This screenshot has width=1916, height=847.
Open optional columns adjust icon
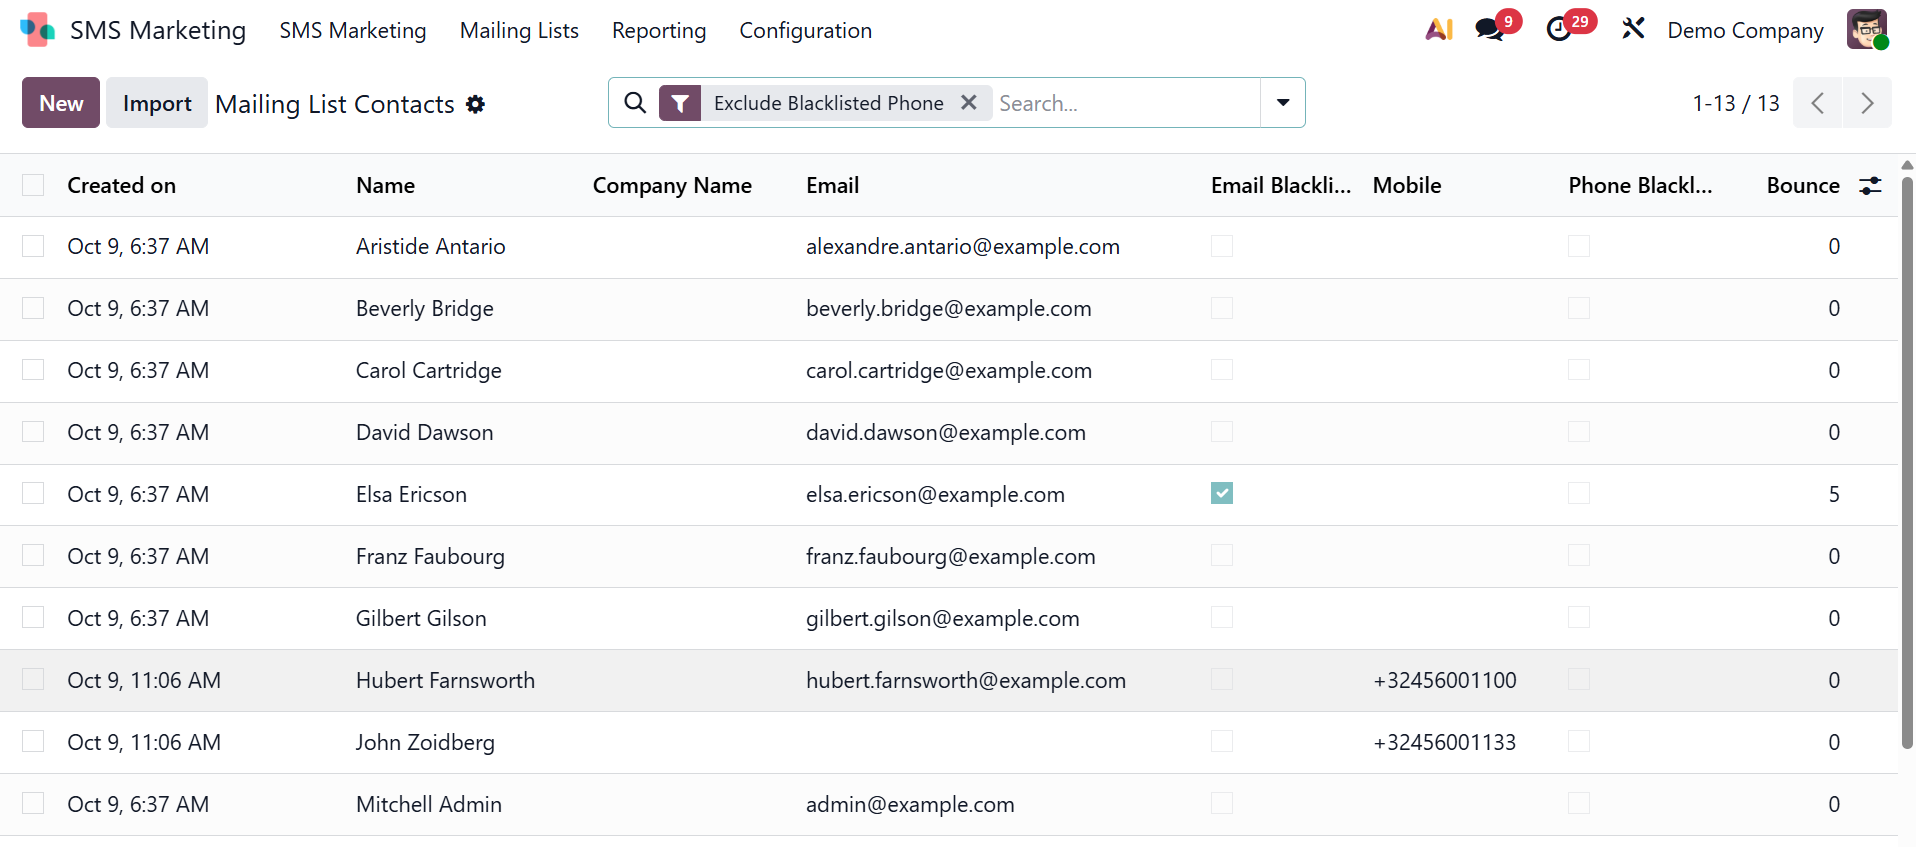pos(1870,186)
